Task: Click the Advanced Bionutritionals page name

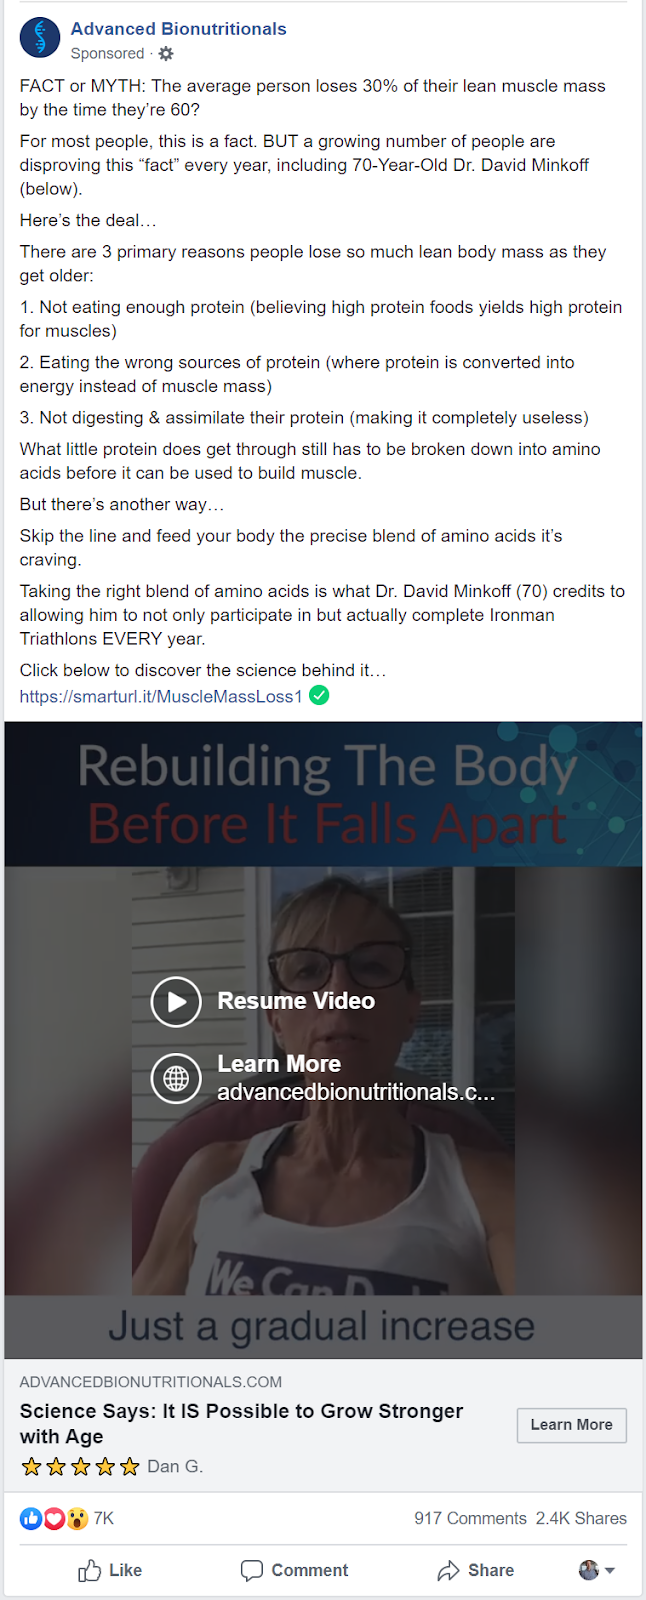Action: click(179, 29)
